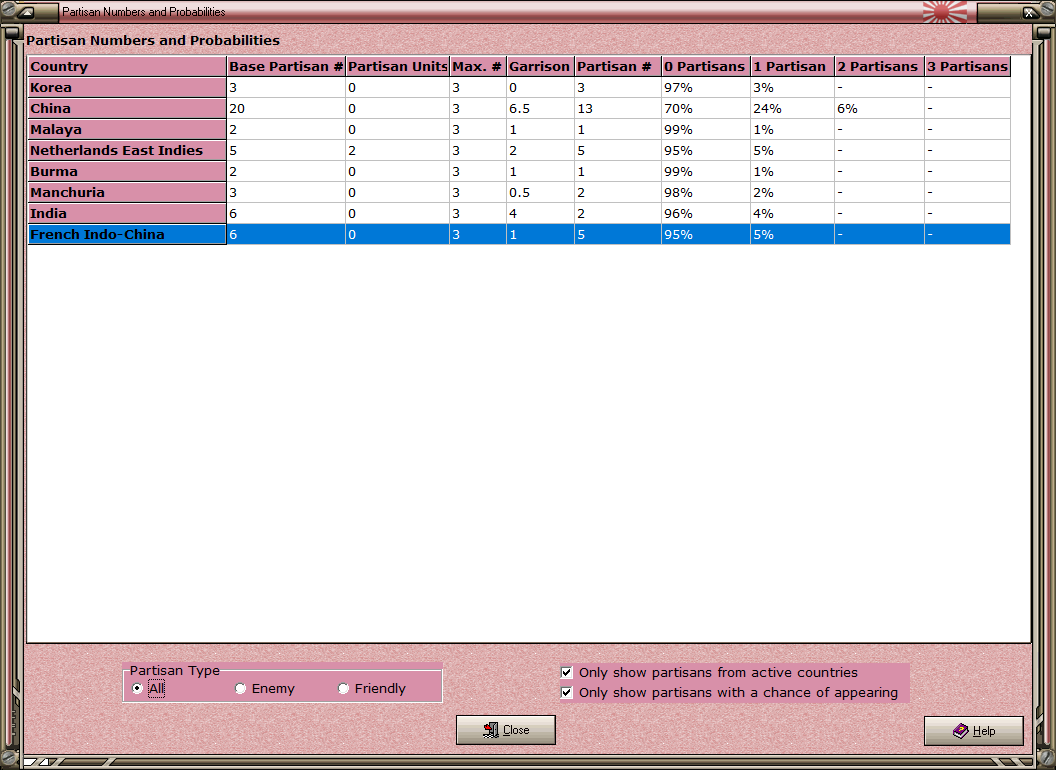Sort by the Country column header

[127, 66]
